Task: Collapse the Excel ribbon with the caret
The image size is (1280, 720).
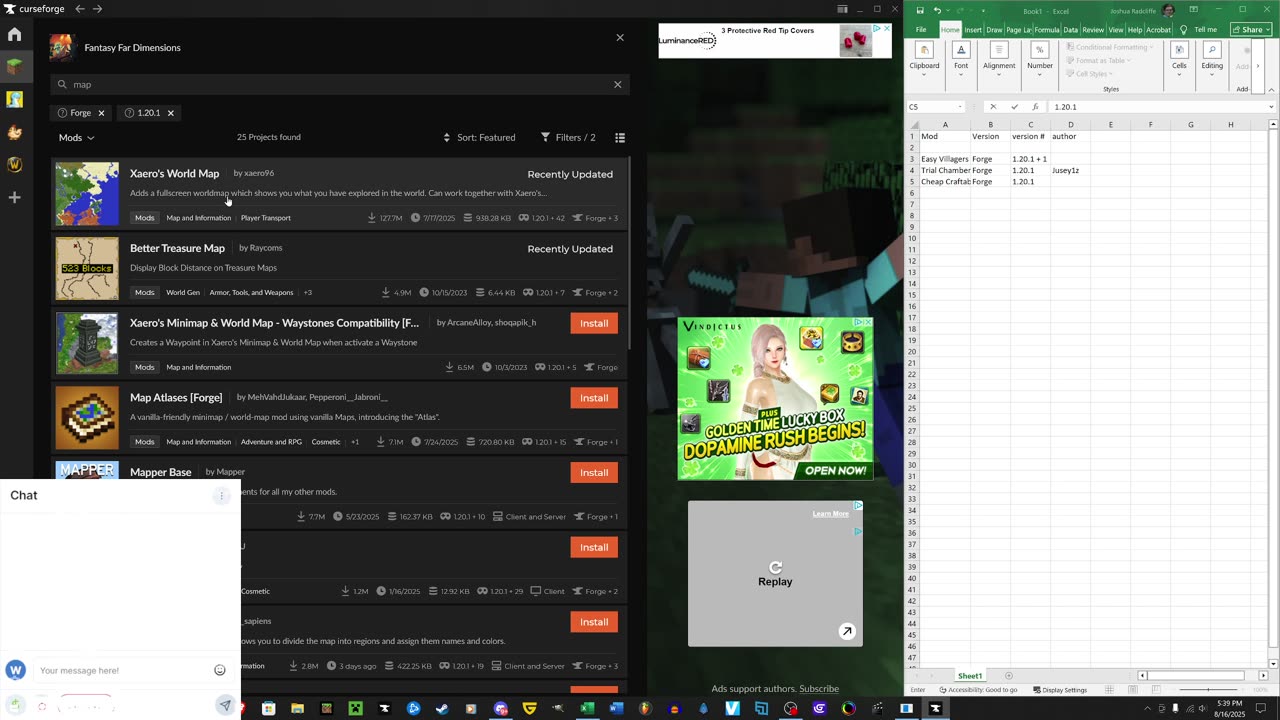Action: coord(1272,90)
